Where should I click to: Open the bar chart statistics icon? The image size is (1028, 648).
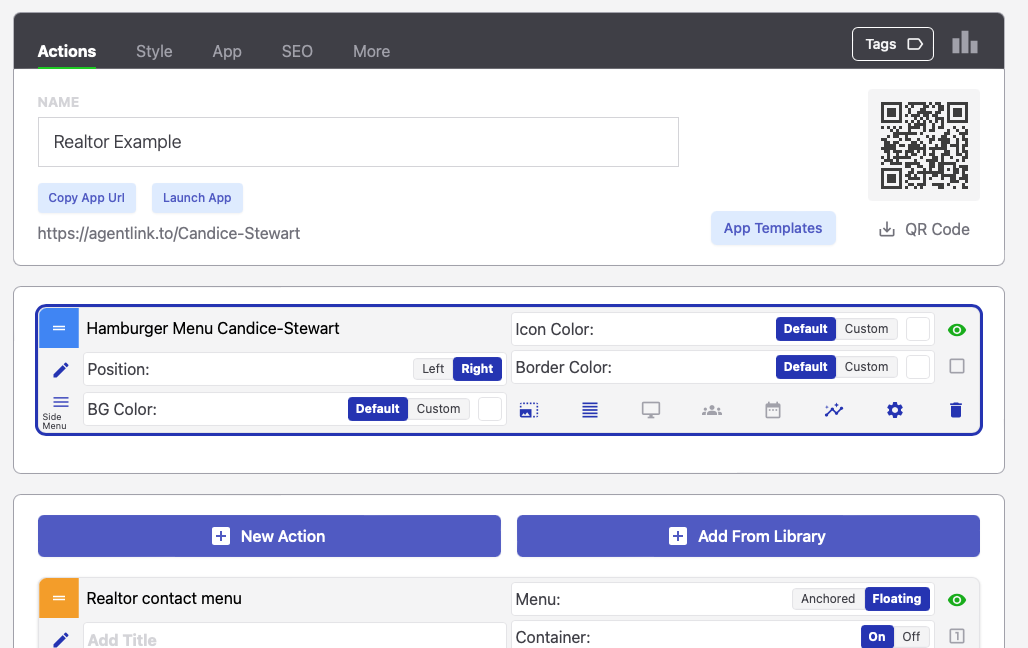[x=964, y=43]
